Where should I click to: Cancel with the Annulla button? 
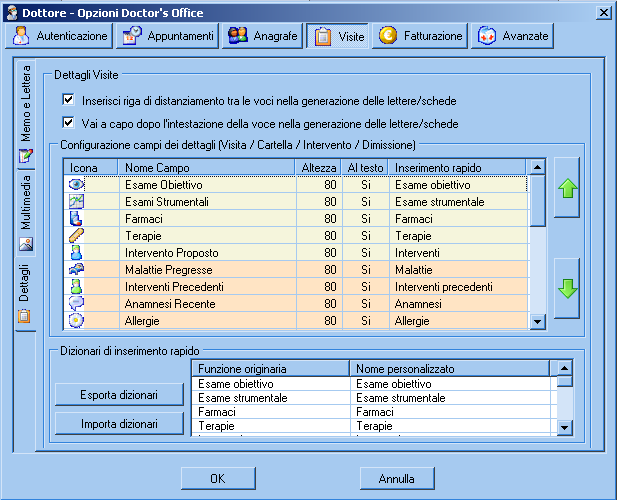[397, 478]
